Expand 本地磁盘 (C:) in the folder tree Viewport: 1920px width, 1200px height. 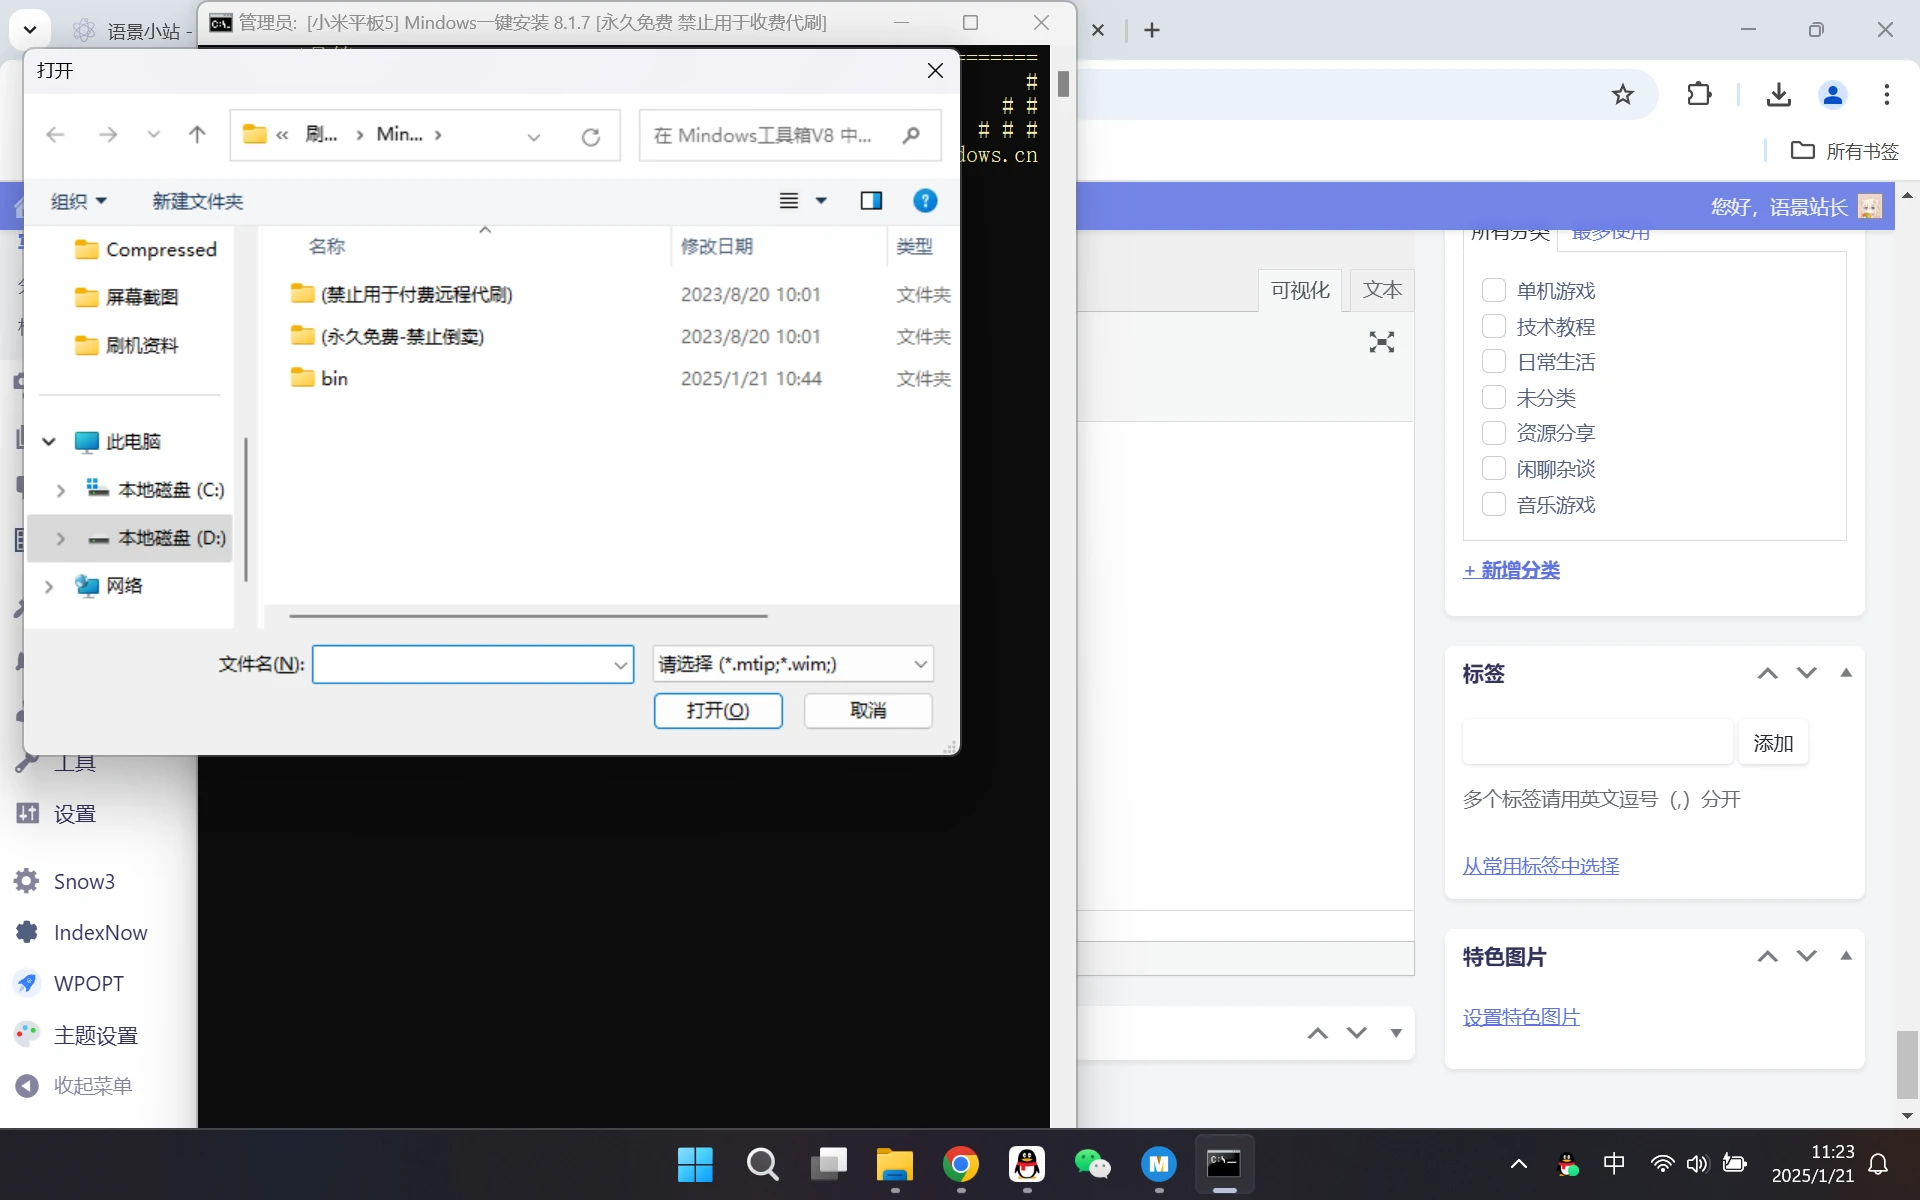click(60, 489)
